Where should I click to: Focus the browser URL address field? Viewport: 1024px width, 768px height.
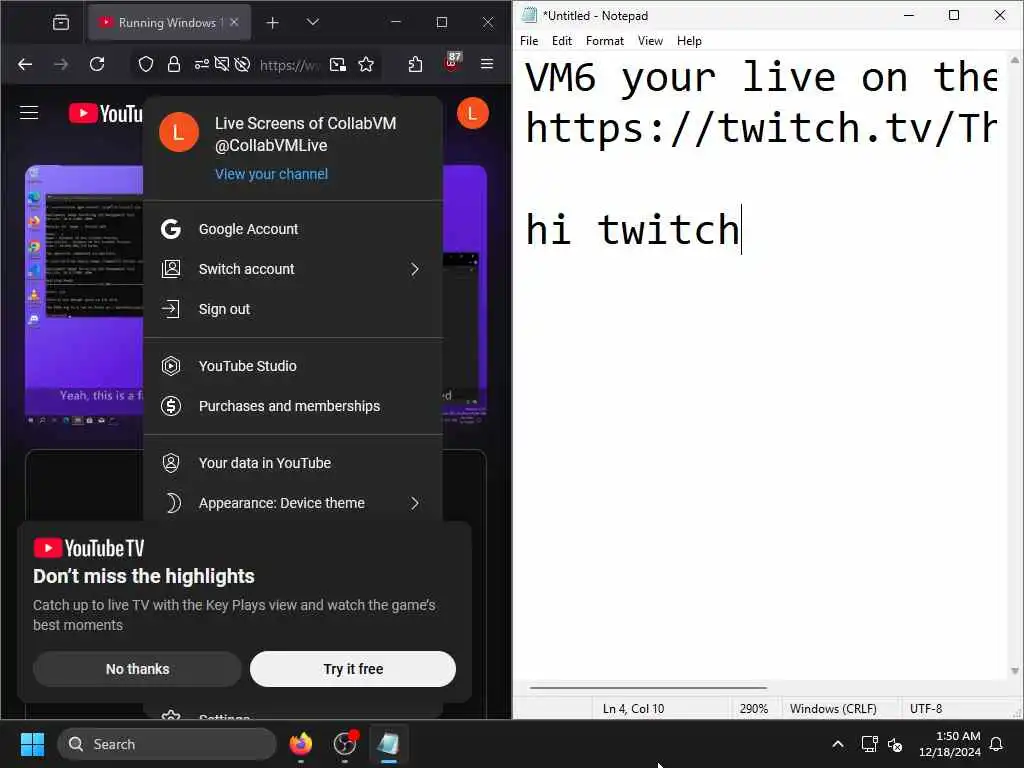tap(289, 65)
